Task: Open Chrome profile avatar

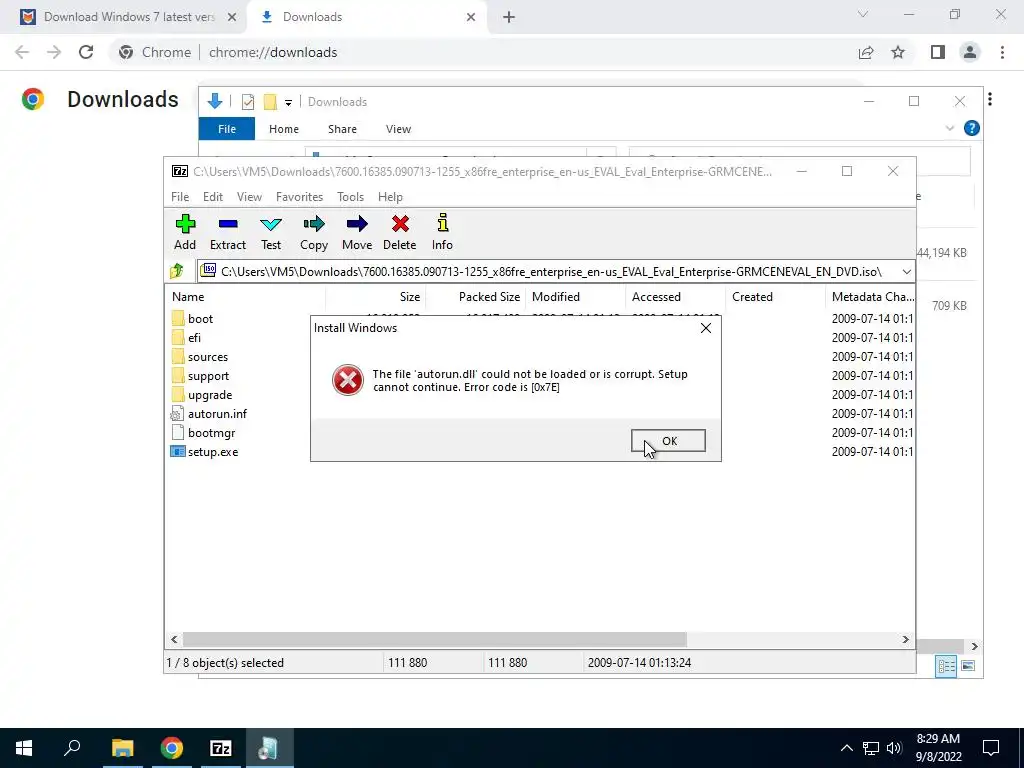Action: (970, 52)
